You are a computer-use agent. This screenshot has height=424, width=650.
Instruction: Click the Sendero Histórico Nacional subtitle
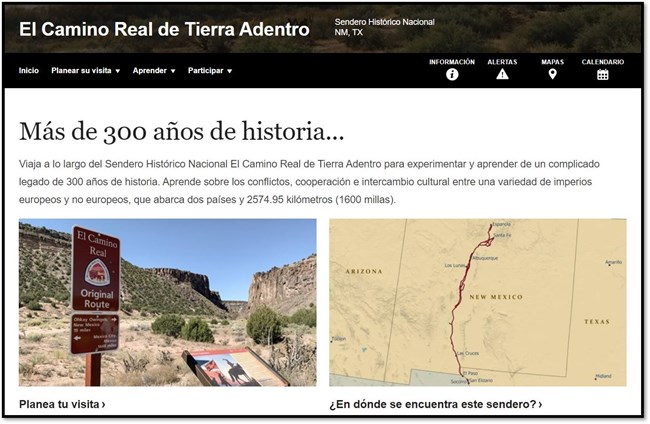[x=385, y=22]
